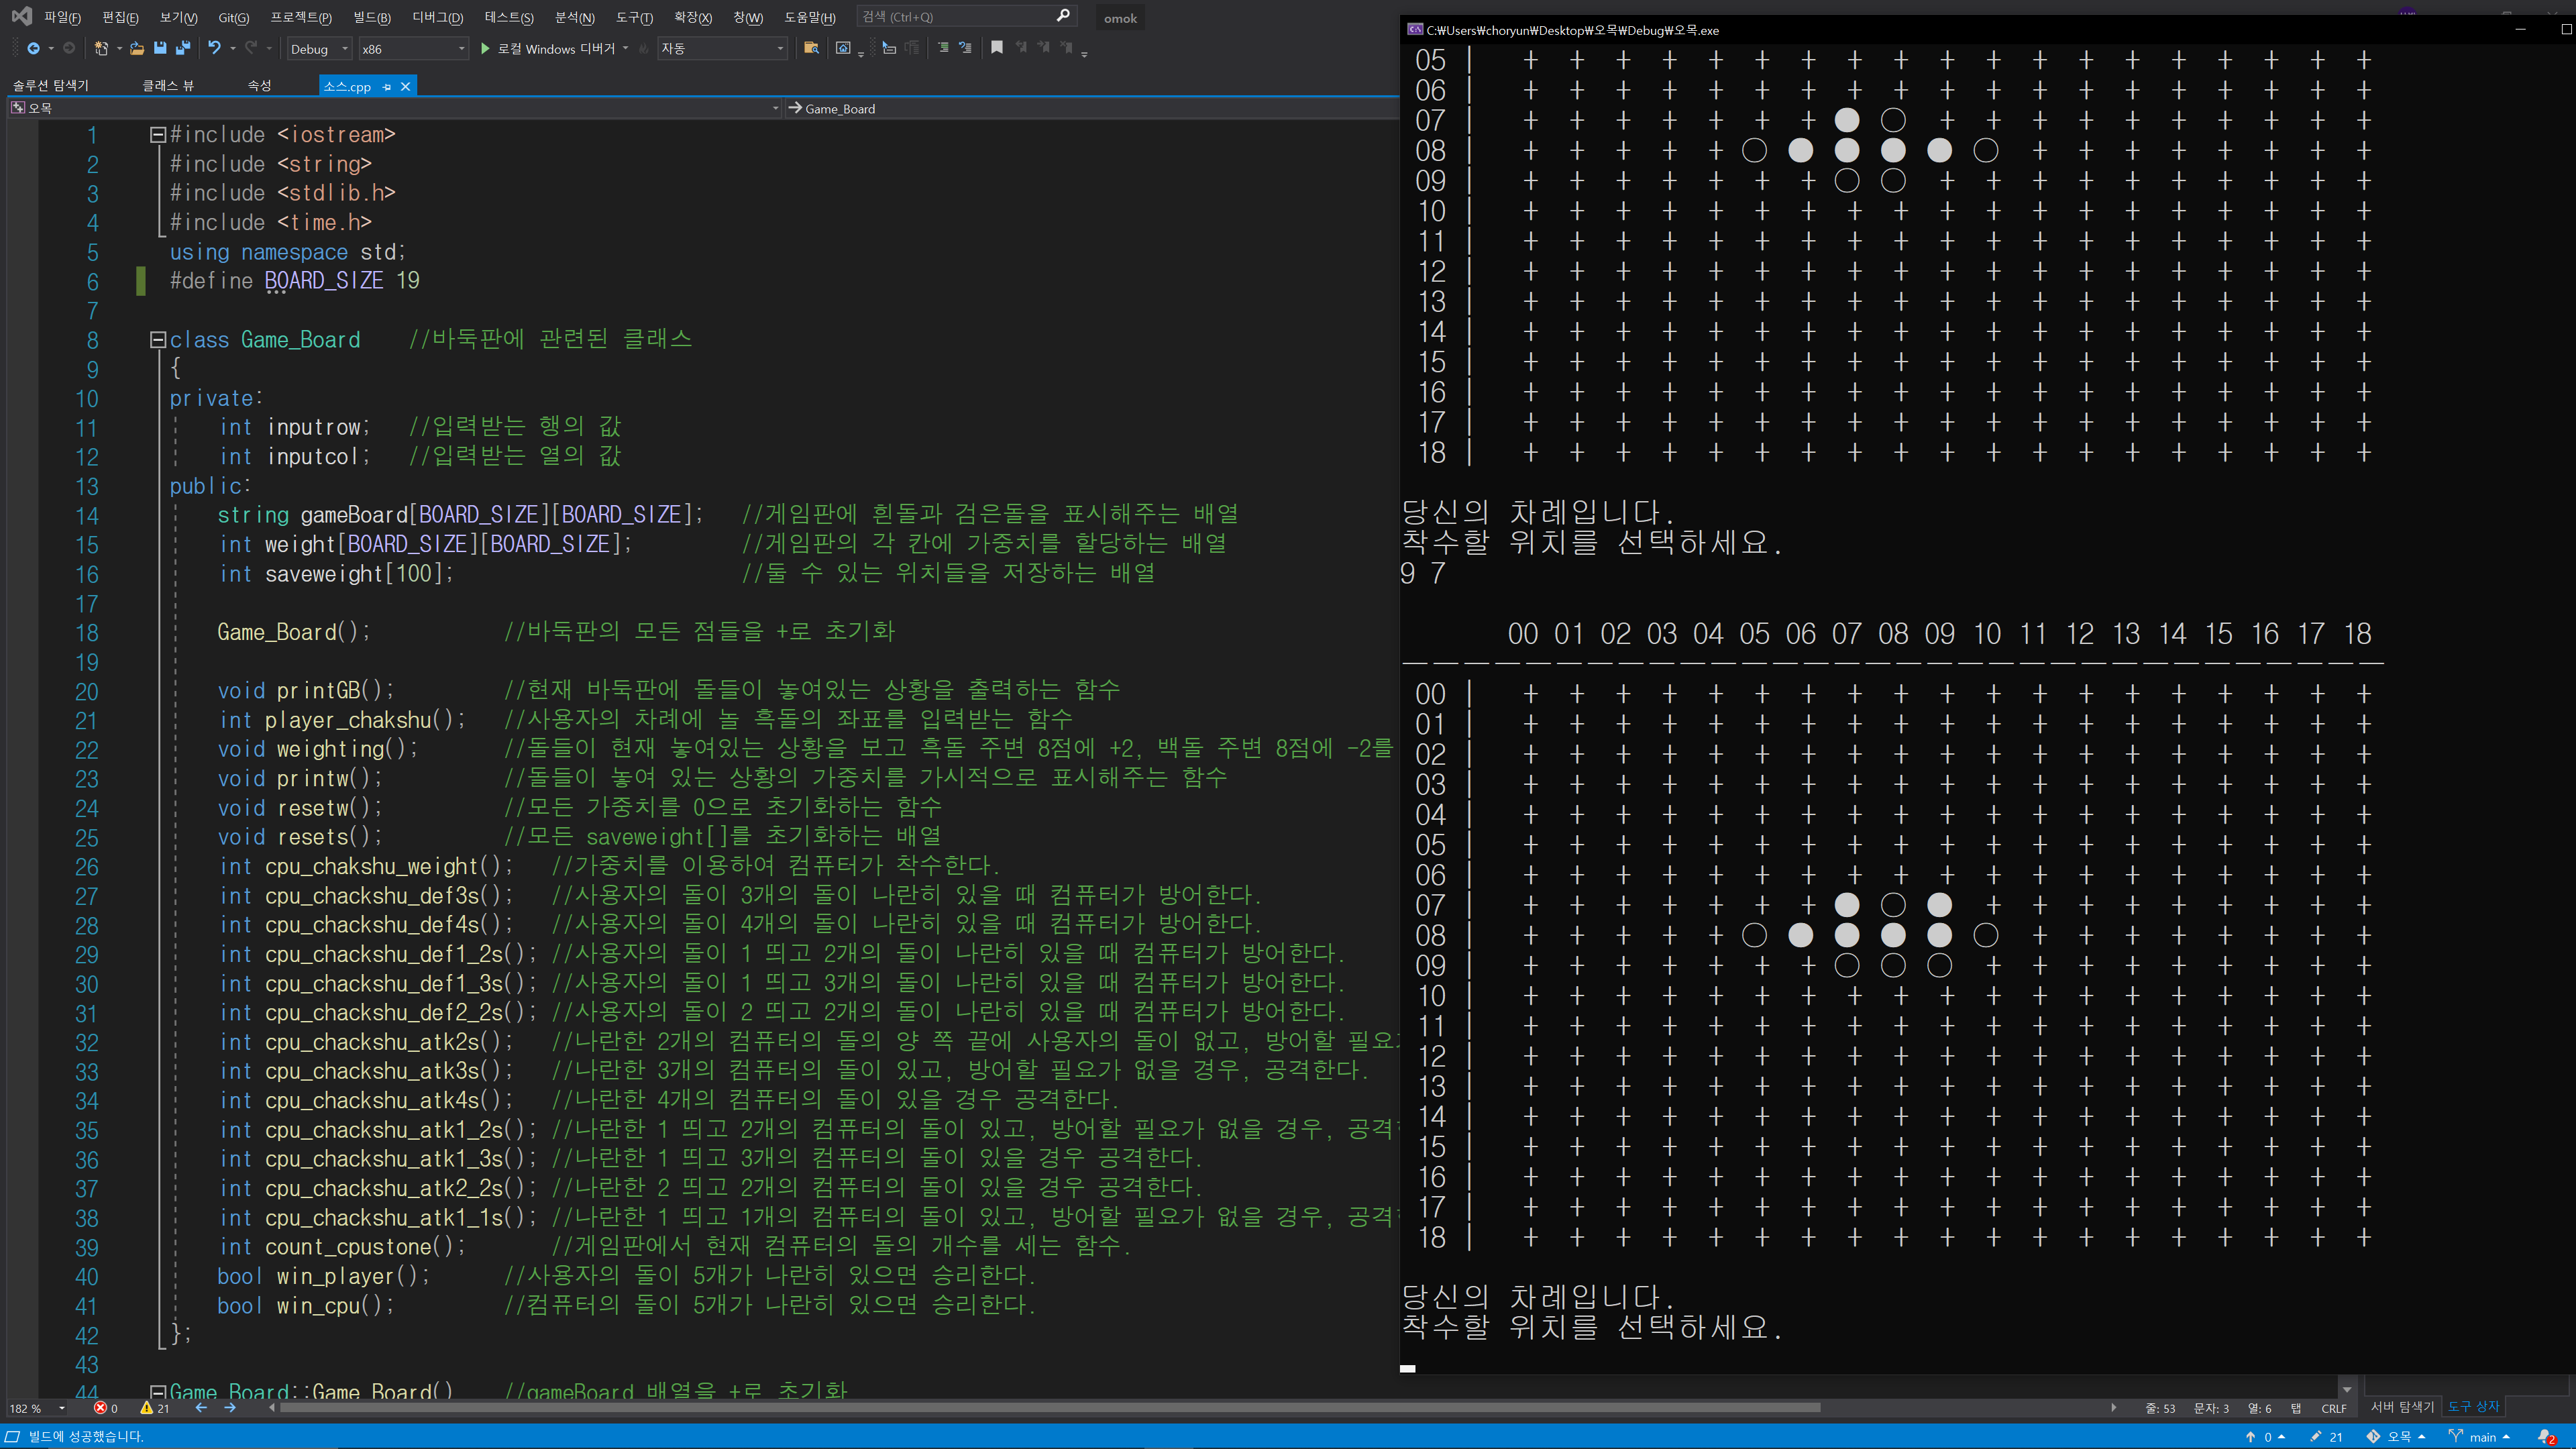Click the Toggle Bookmark icon
Screen dimensions: 2576x1449
pyautogui.click(x=997, y=48)
